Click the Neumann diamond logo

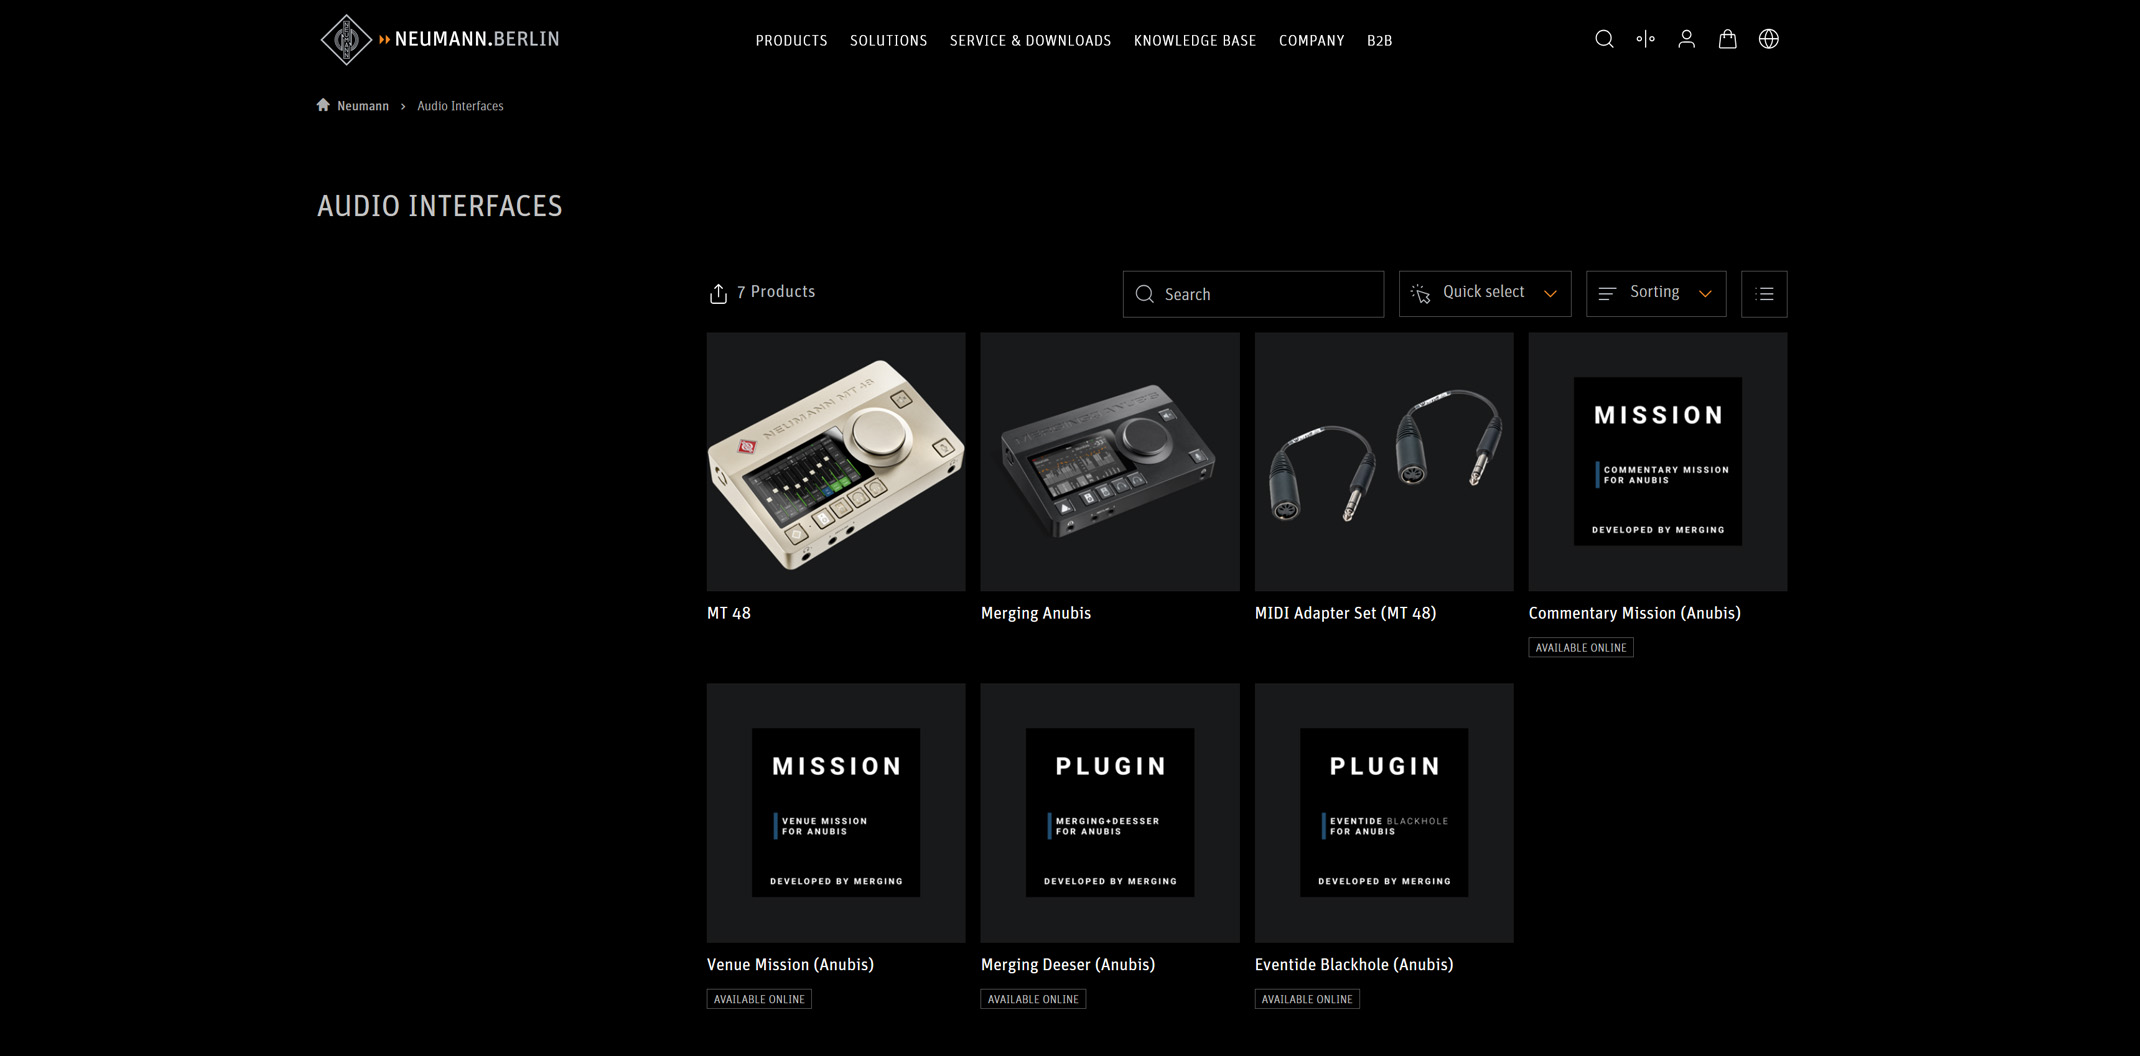pos(346,40)
